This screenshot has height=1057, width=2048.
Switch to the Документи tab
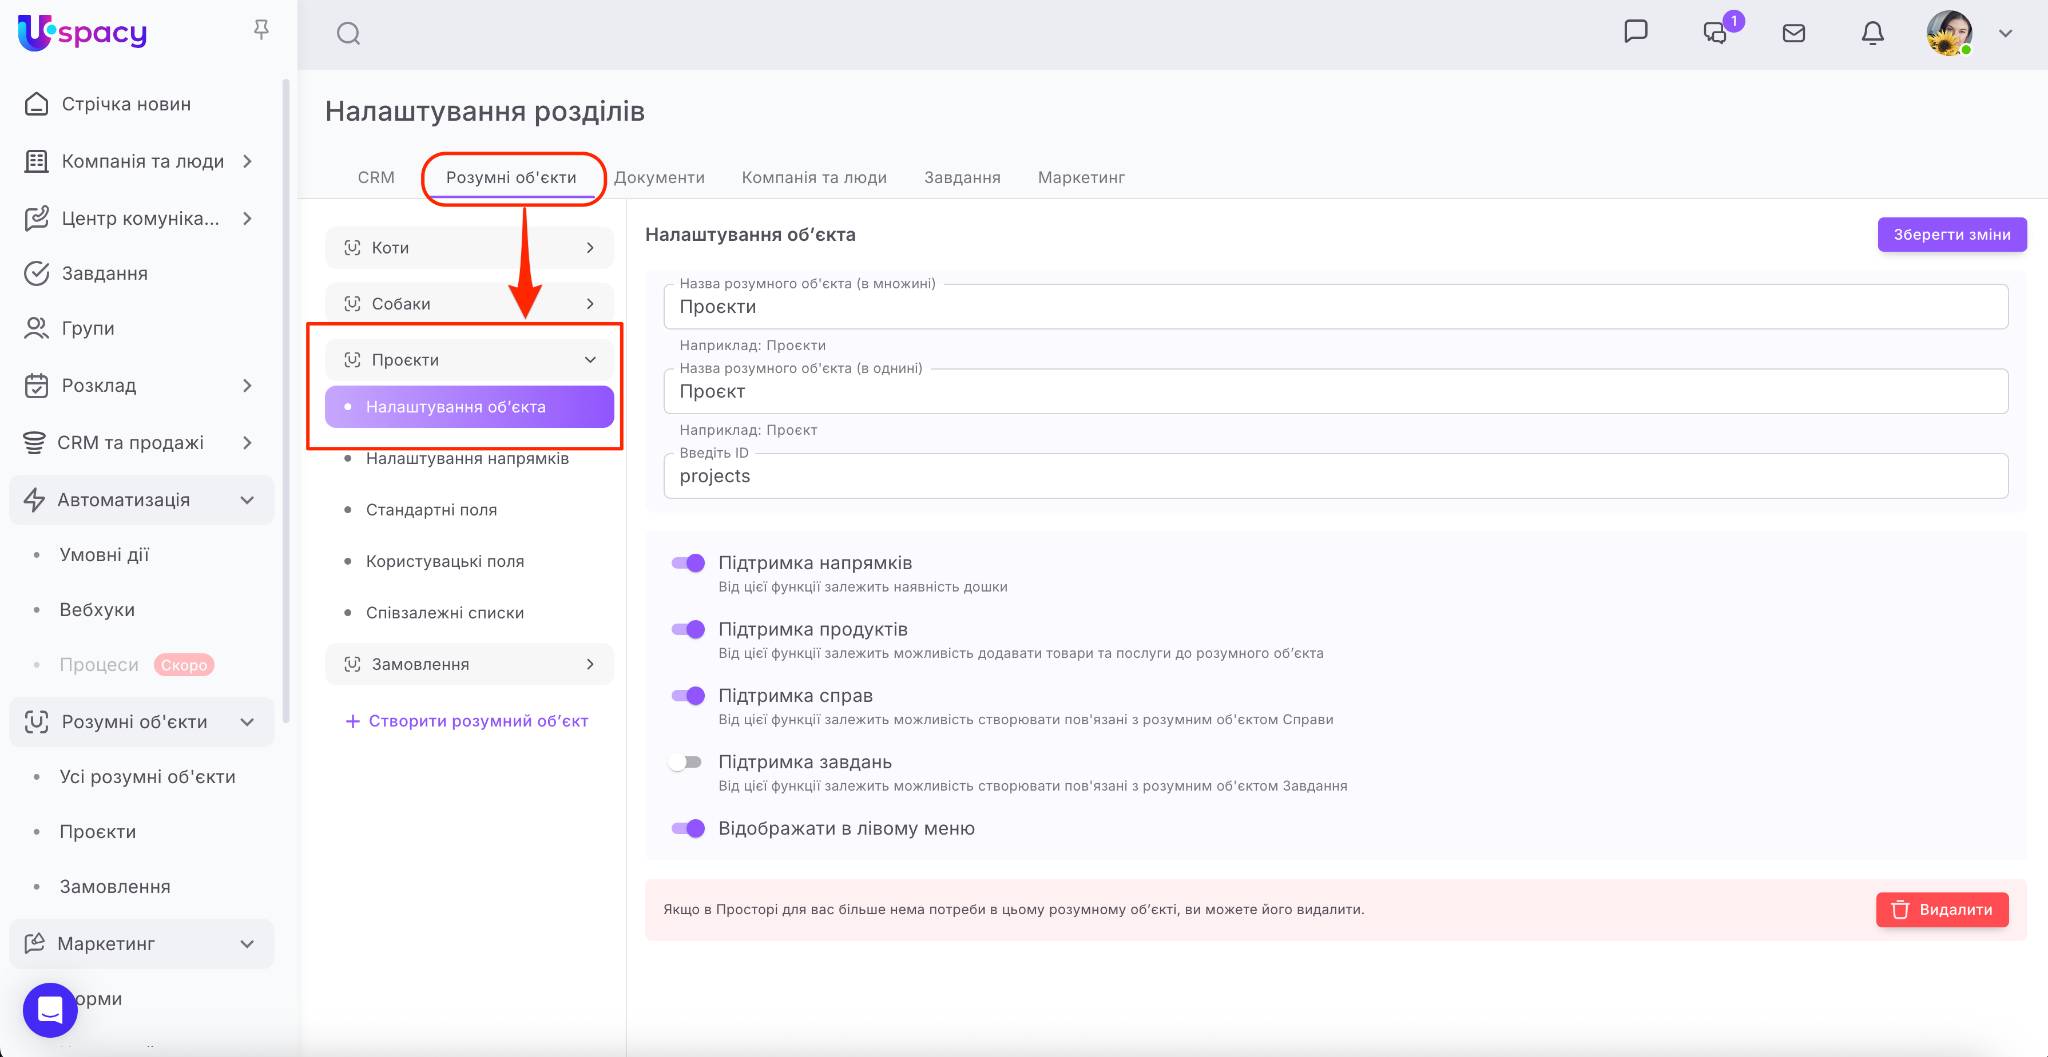(659, 177)
